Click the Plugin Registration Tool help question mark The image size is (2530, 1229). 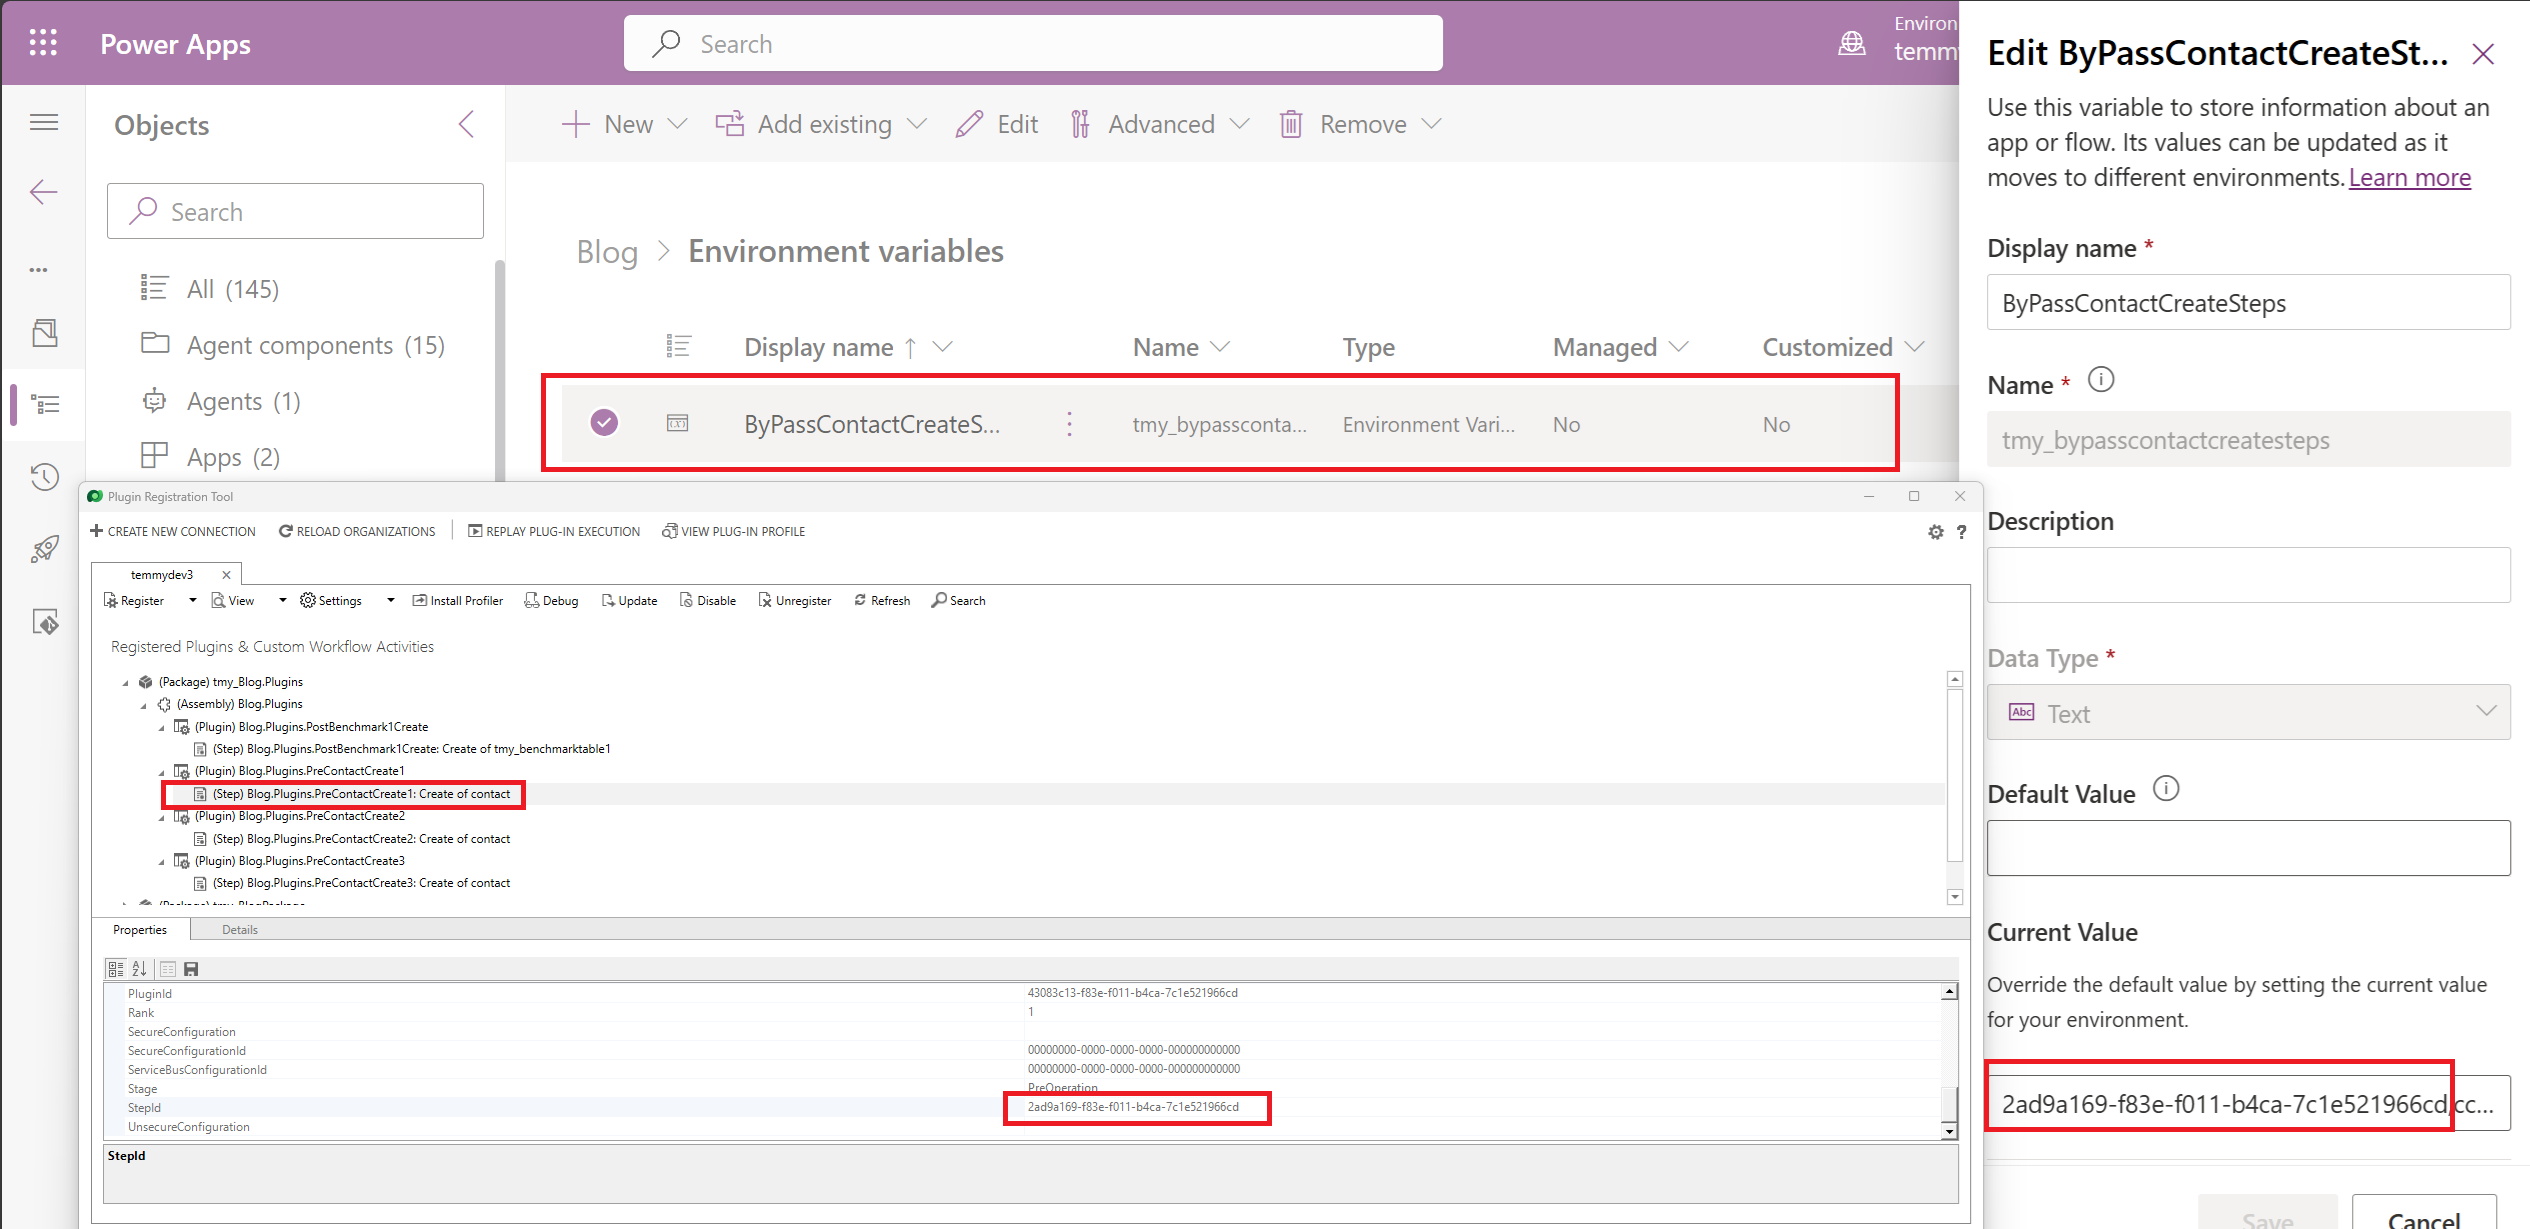tap(1962, 532)
